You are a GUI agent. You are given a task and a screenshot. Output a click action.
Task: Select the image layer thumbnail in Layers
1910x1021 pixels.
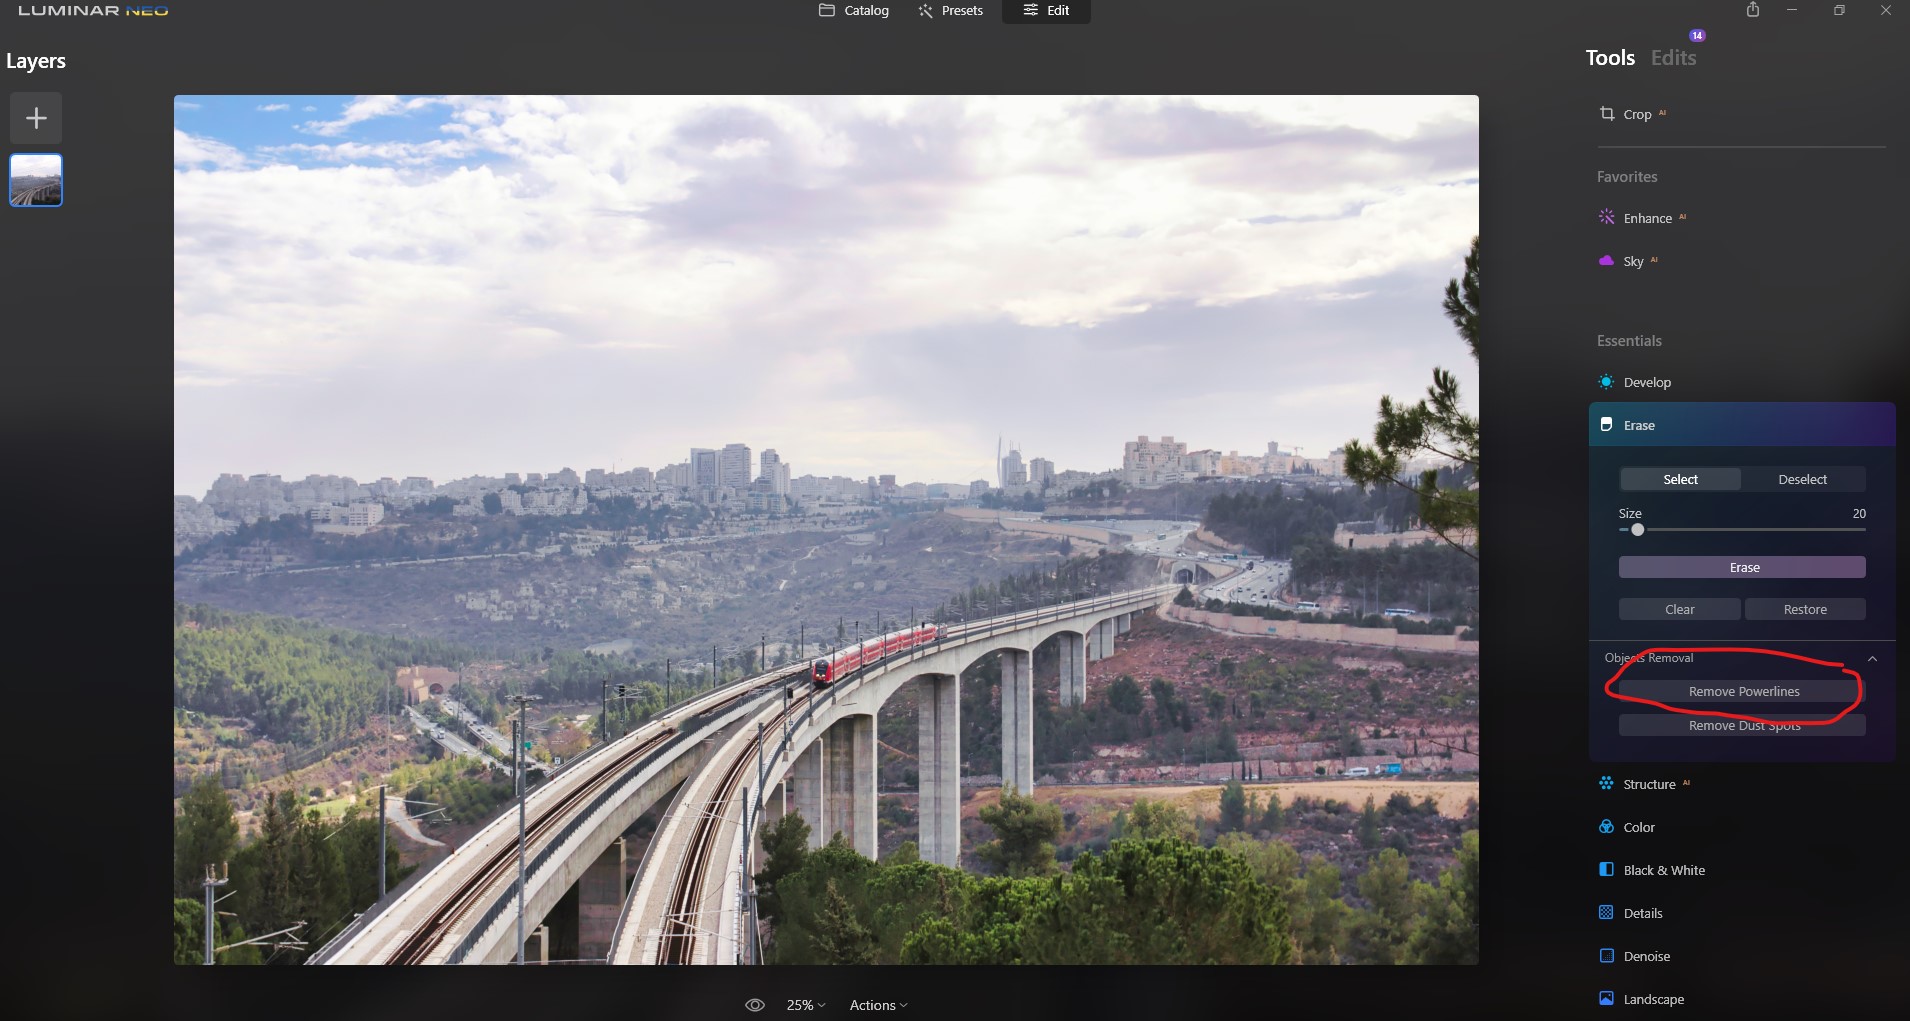click(x=35, y=180)
